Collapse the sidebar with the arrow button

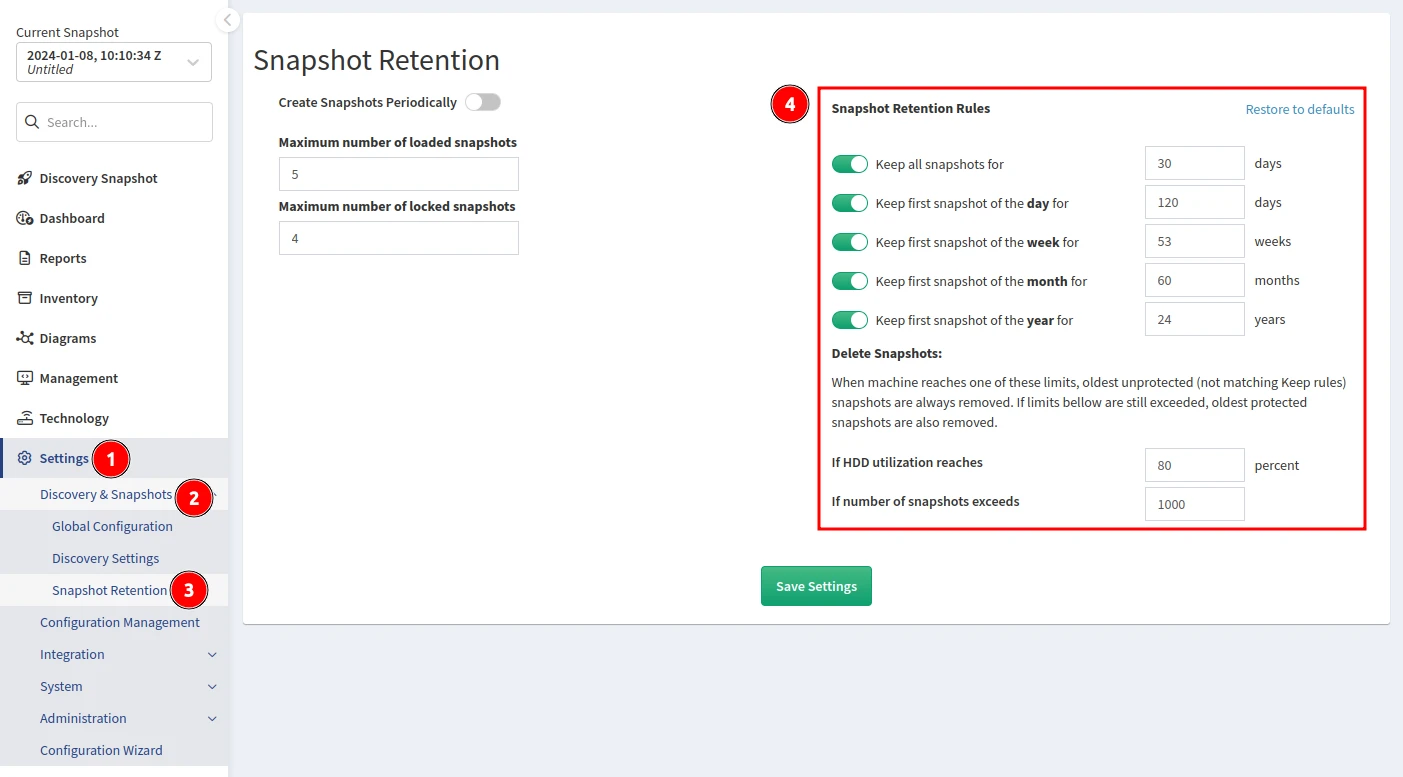tap(228, 20)
